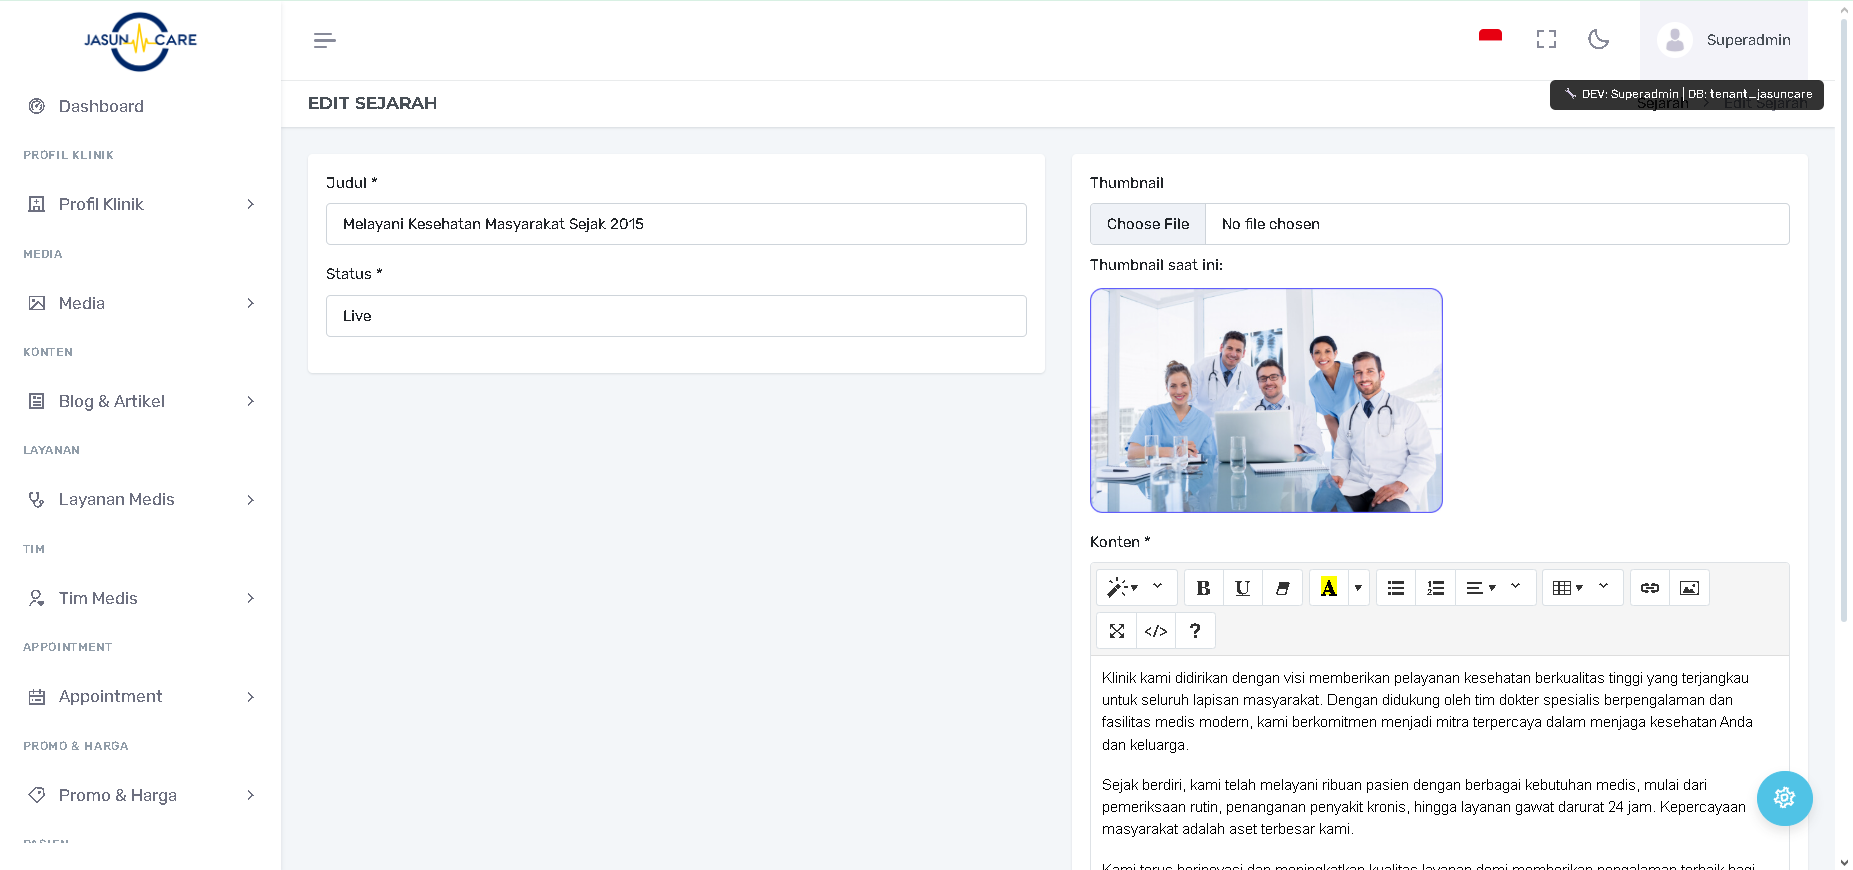Apply the yellow highlight font color
Viewport: 1853px width, 870px height.
point(1328,588)
